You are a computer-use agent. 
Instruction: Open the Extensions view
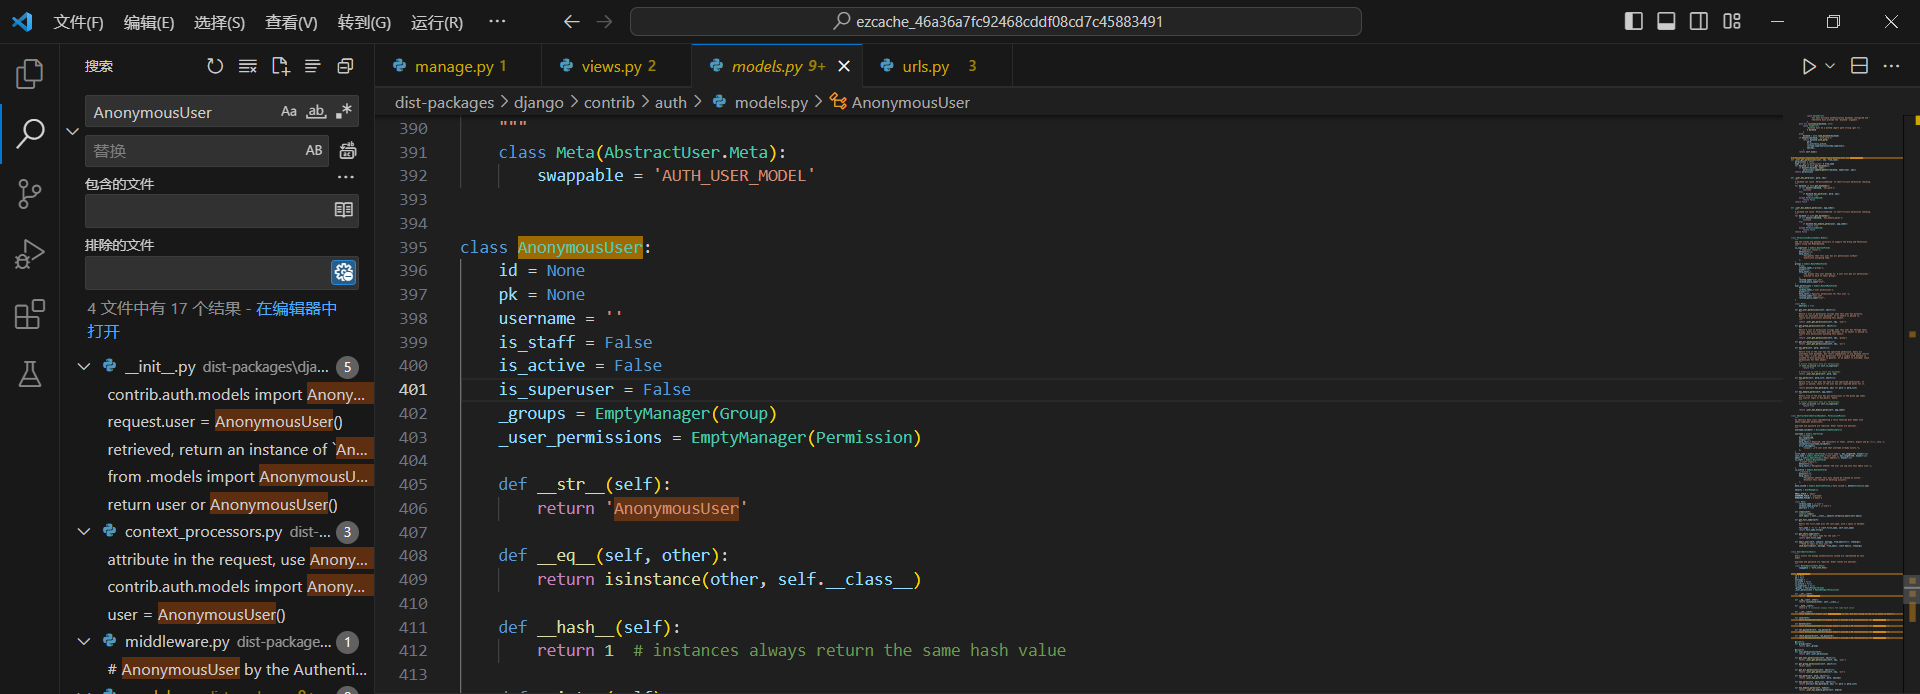tap(30, 314)
